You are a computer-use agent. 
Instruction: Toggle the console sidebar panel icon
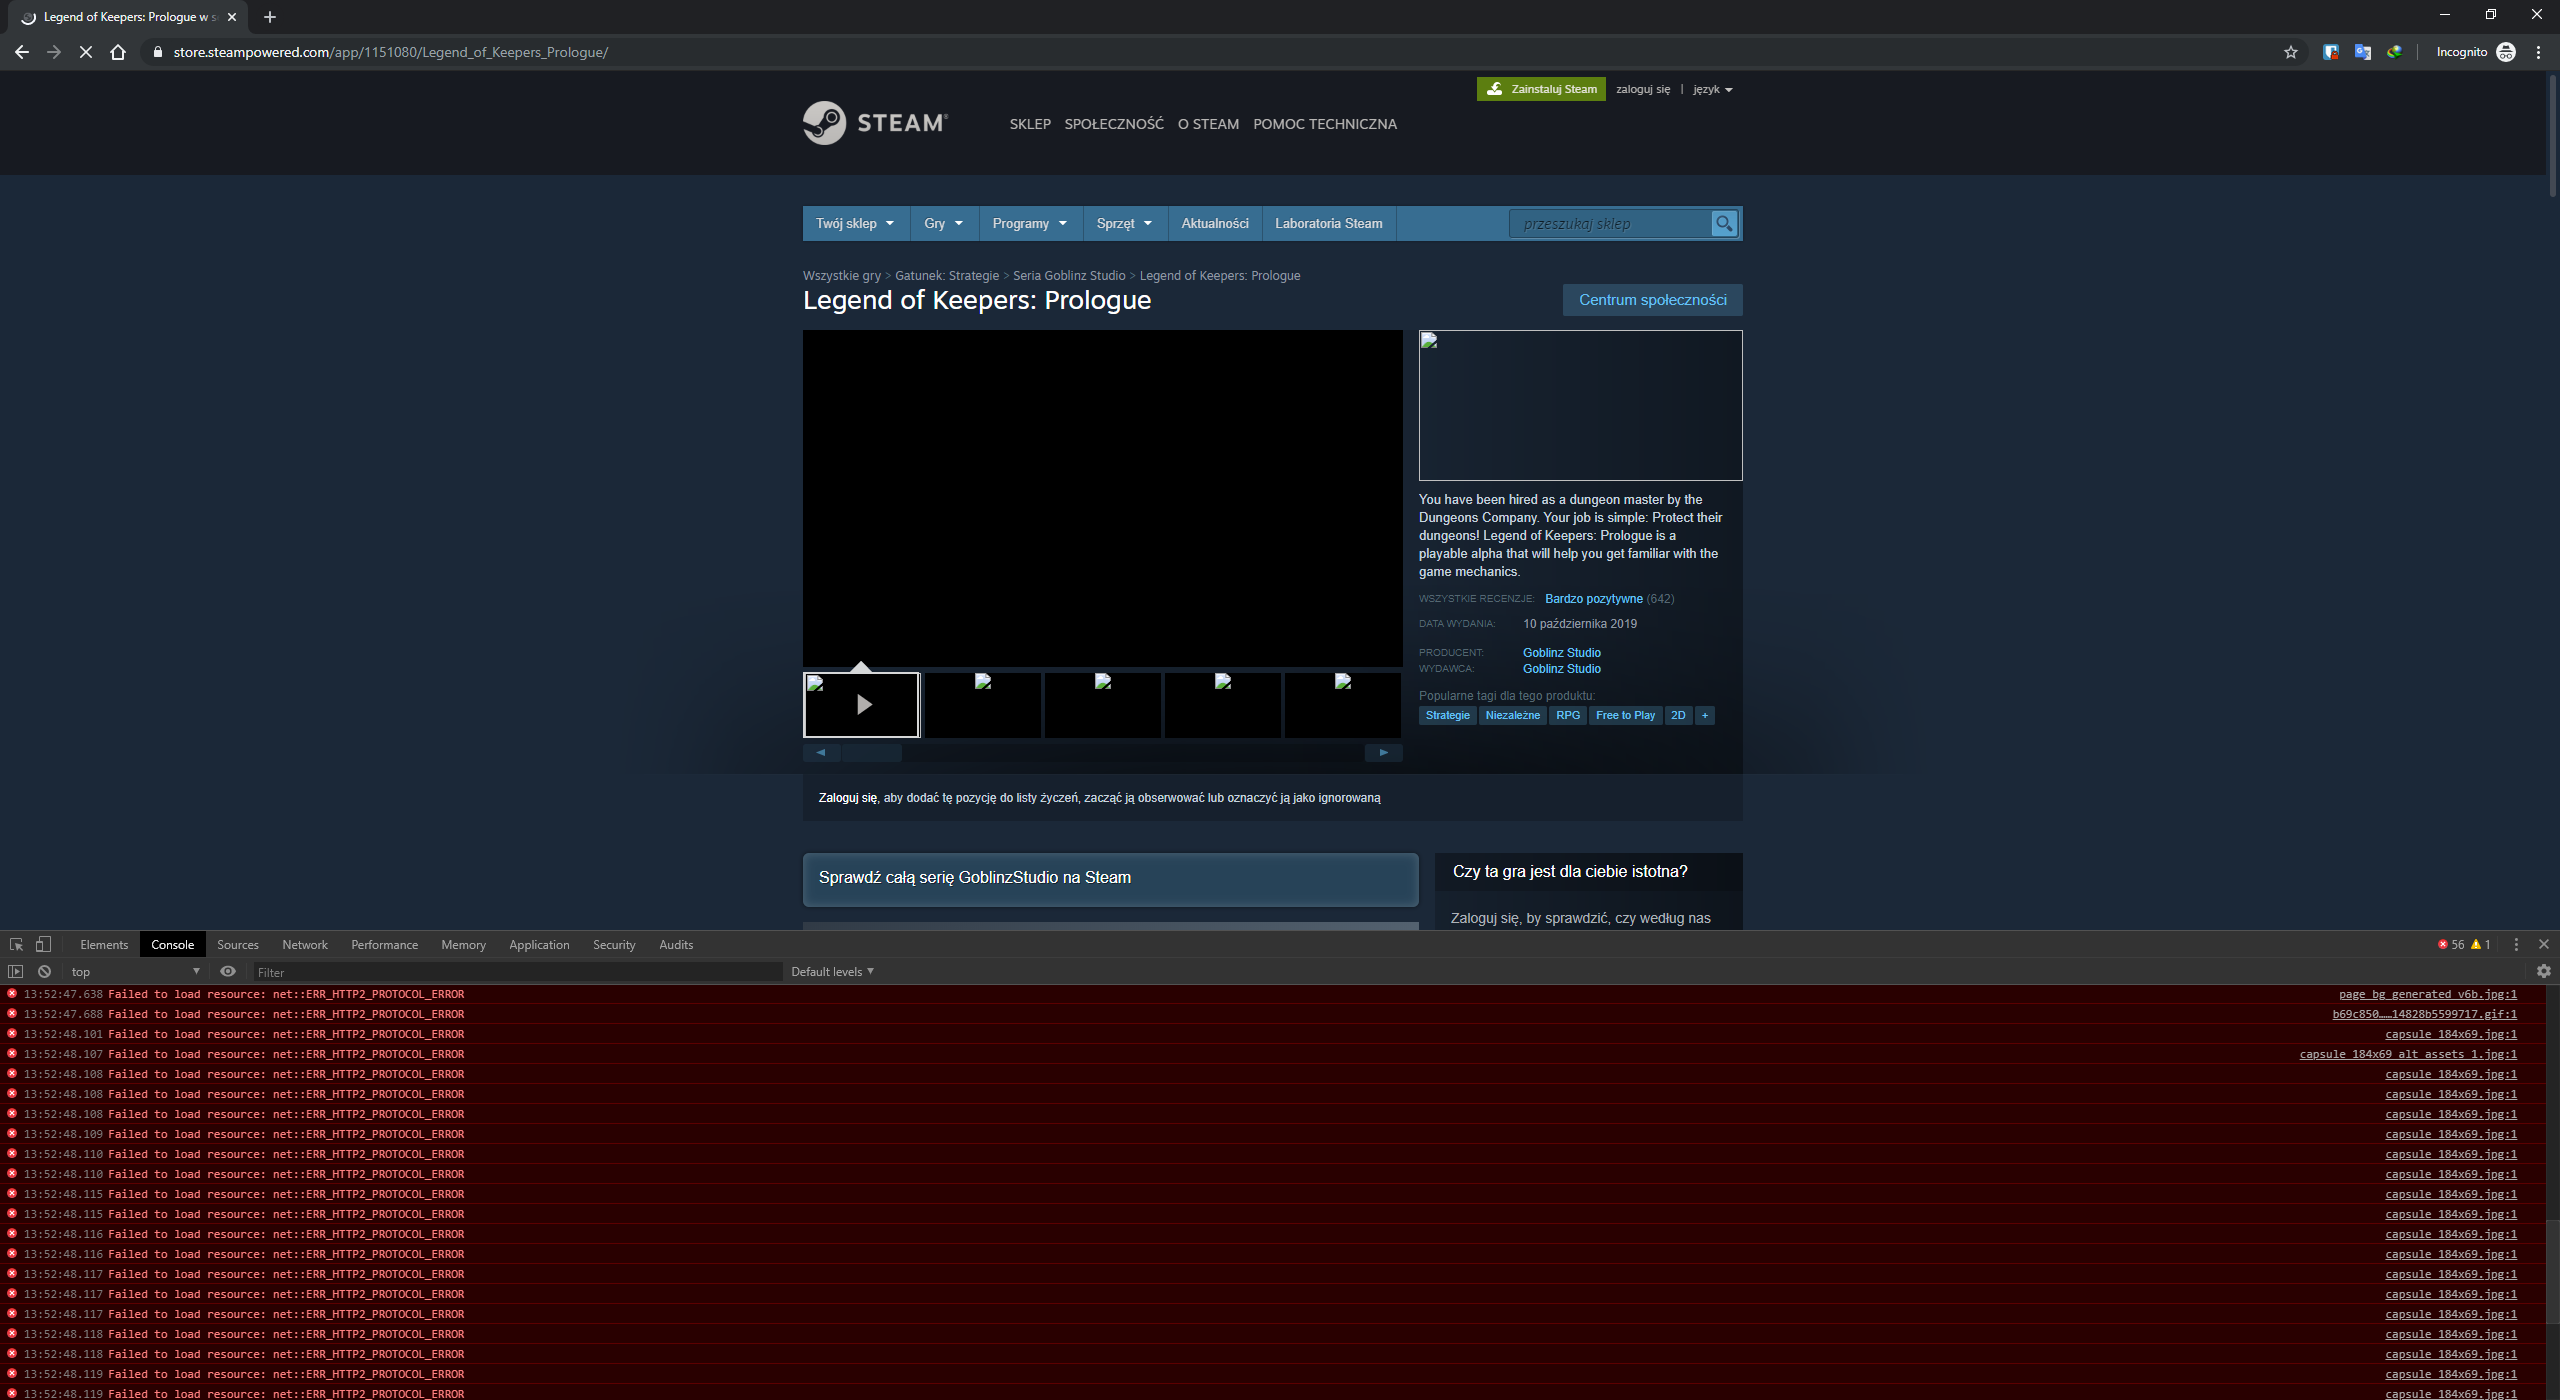[15, 971]
